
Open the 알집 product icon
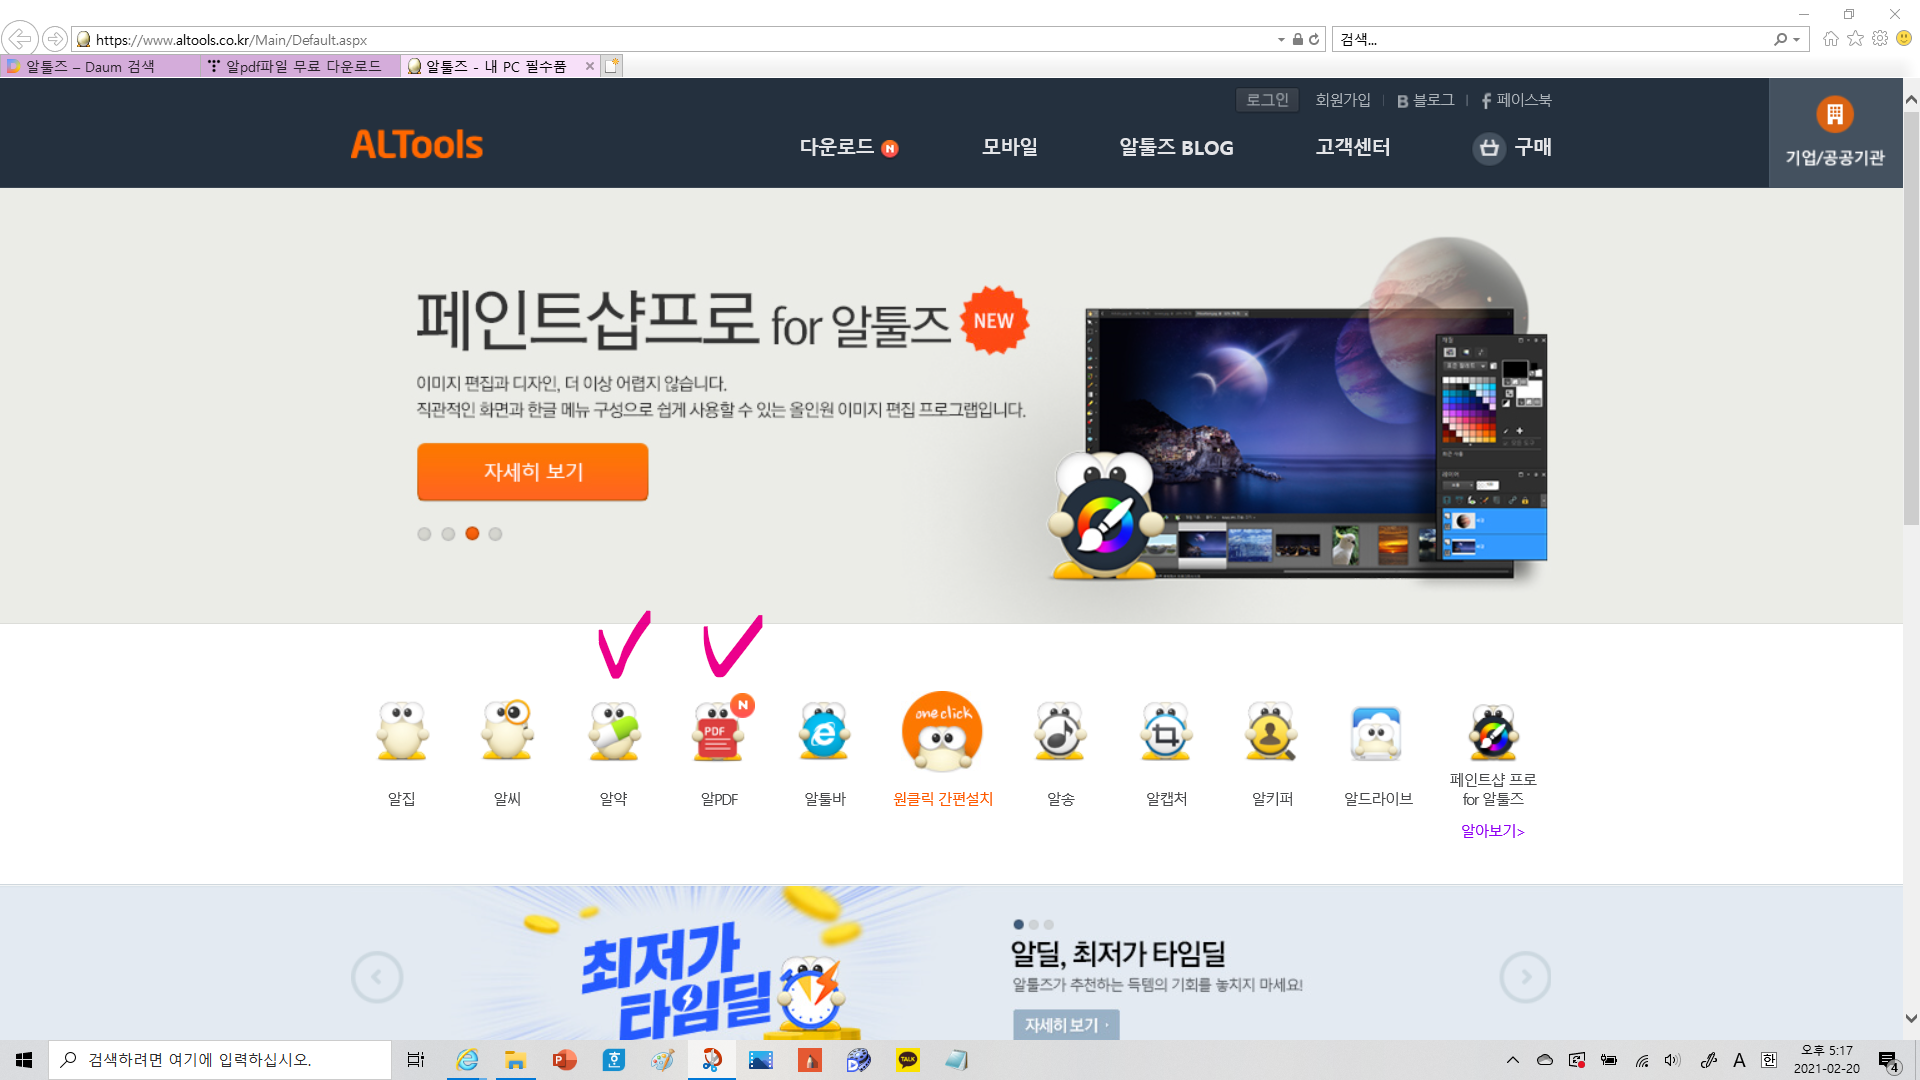click(401, 733)
